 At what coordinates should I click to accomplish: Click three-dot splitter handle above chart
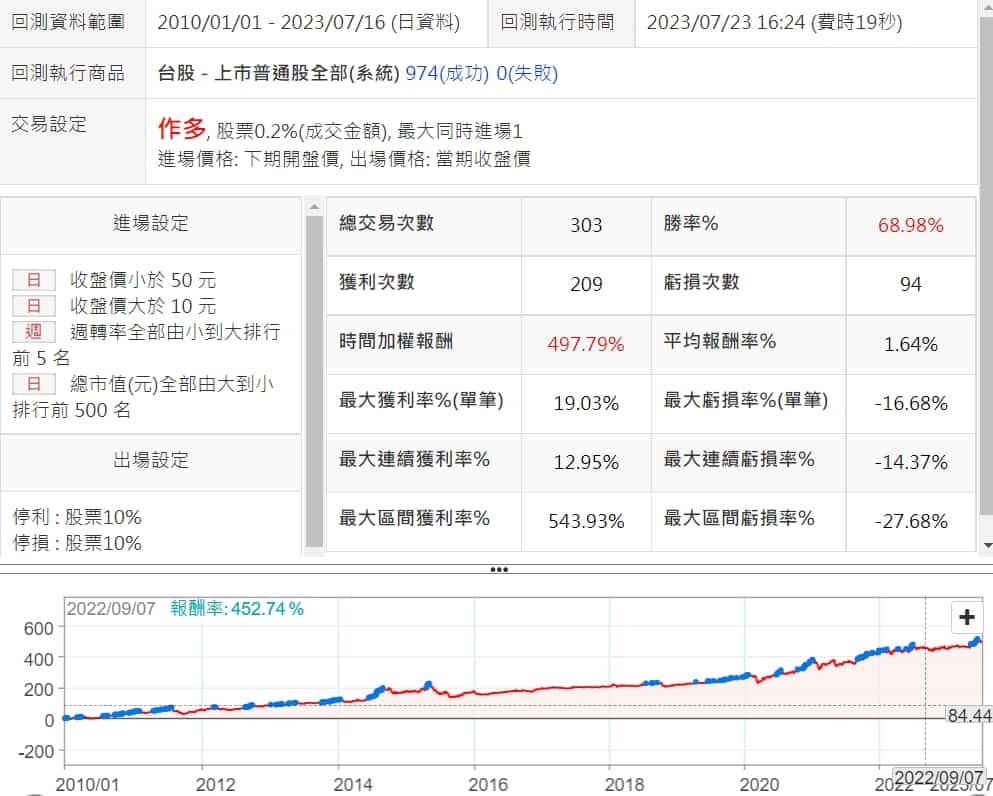click(499, 570)
